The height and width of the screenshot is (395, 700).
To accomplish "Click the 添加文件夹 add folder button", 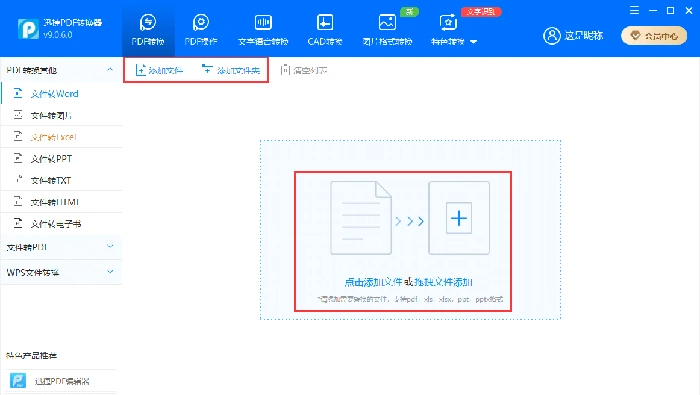I will click(x=231, y=70).
